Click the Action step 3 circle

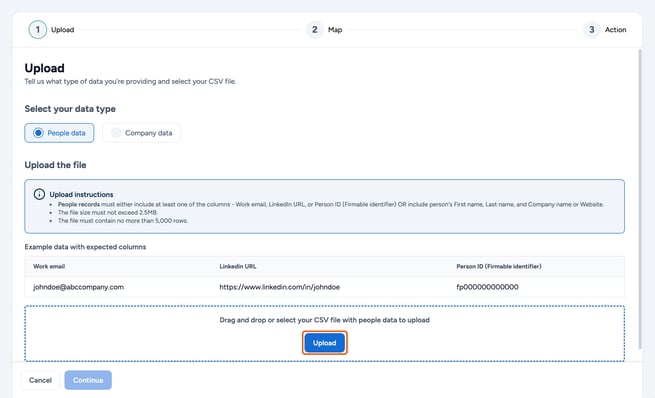point(592,30)
